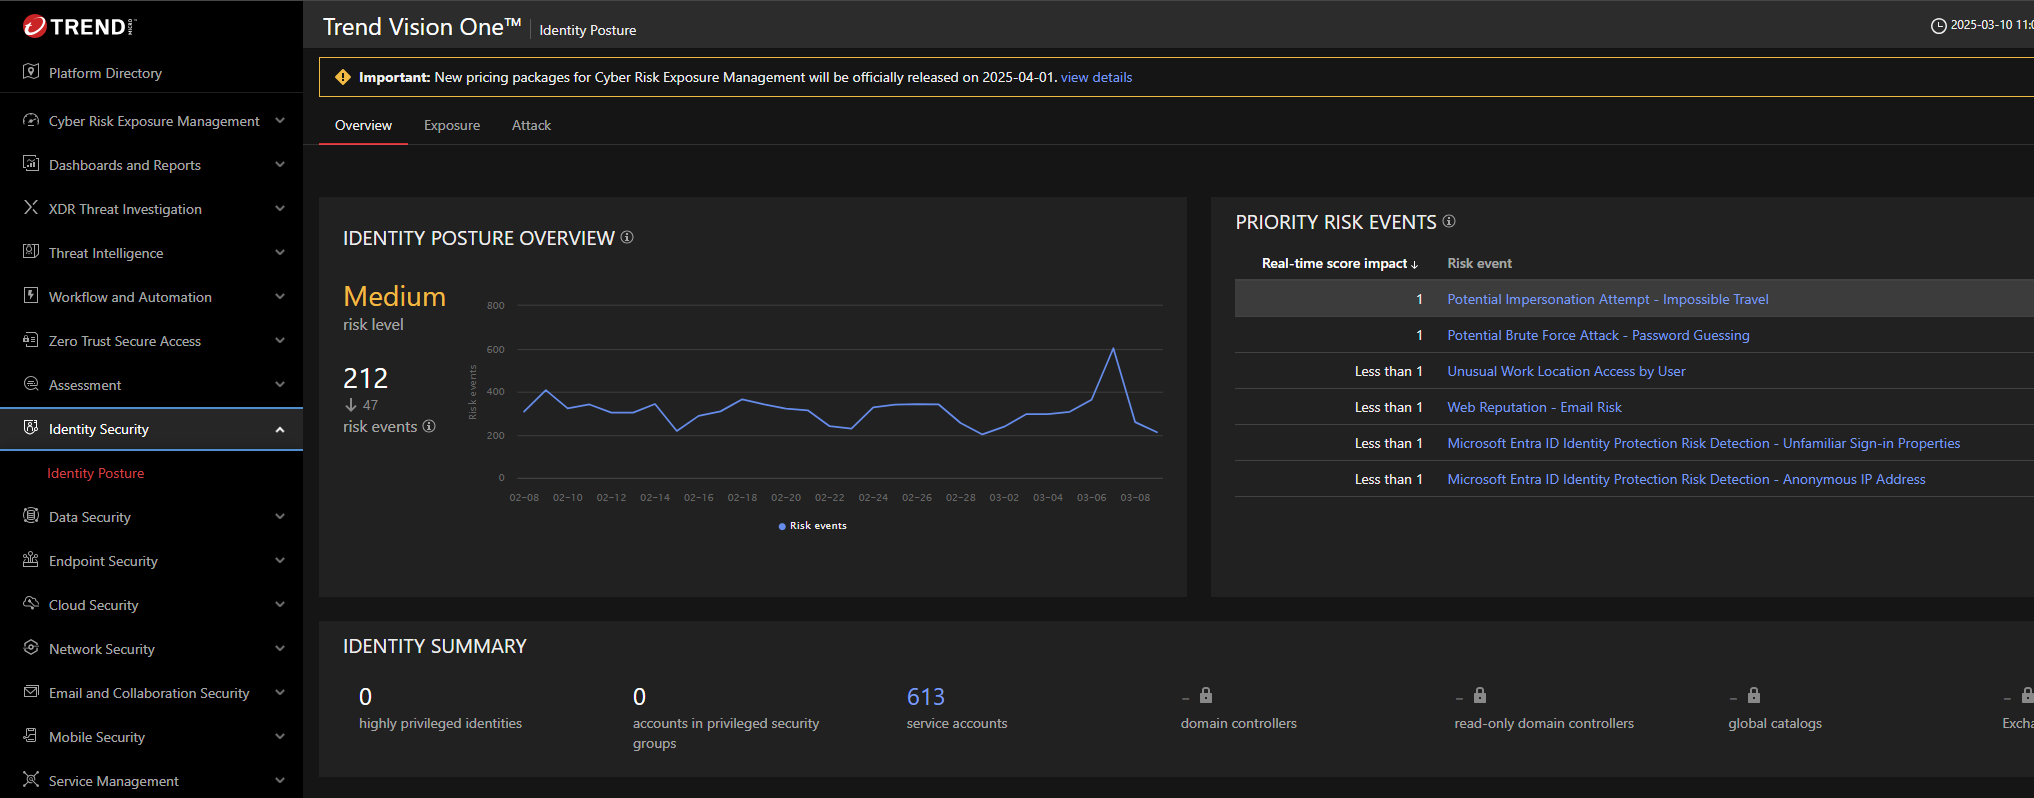Screen dimensions: 2034x798
Task: Click info icon next to Priority Risk Events
Action: click(x=1449, y=222)
